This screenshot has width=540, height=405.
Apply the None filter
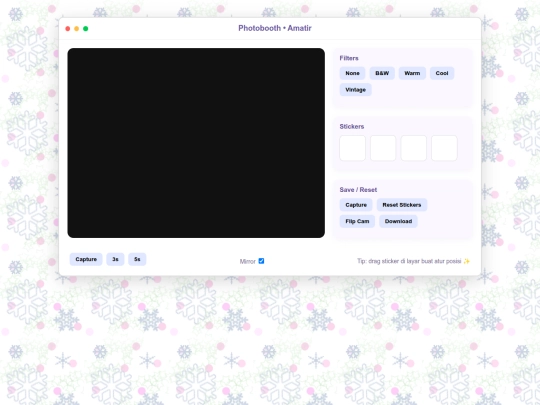pos(352,73)
